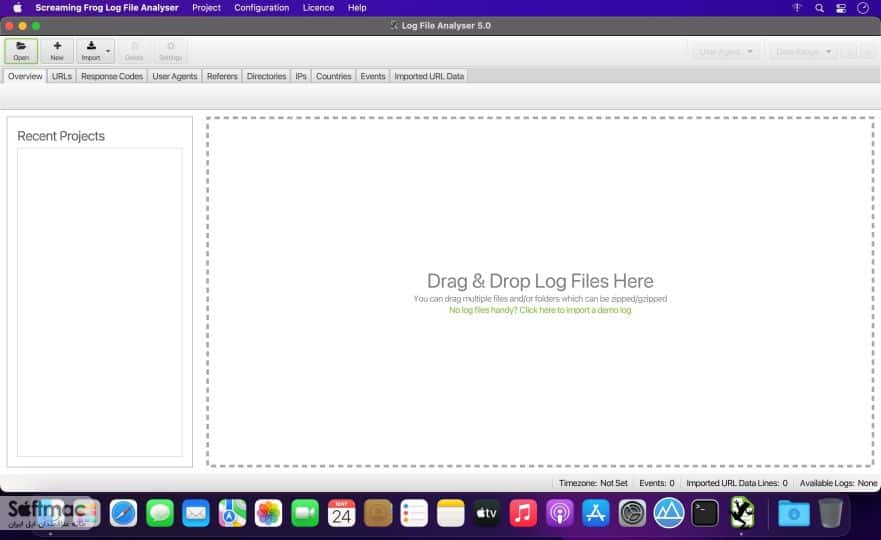Image resolution: width=881 pixels, height=540 pixels.
Task: Switch to the URLs tab
Action: pyautogui.click(x=62, y=76)
